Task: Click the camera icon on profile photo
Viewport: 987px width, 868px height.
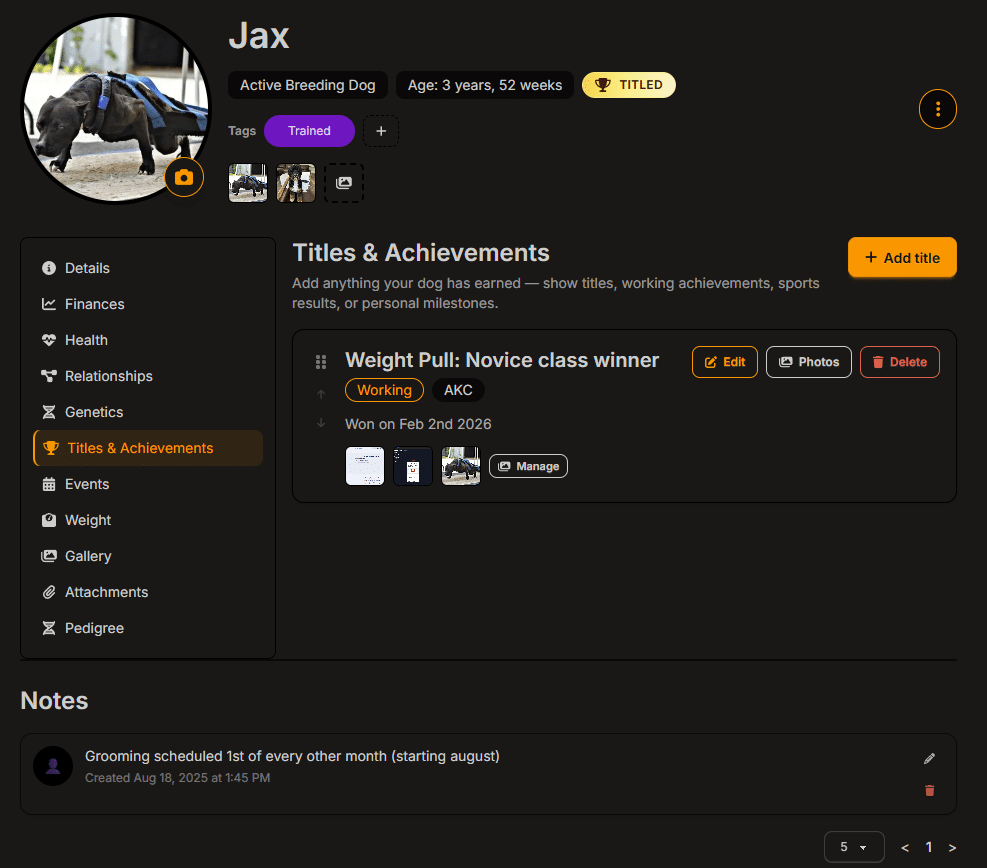Action: point(184,177)
